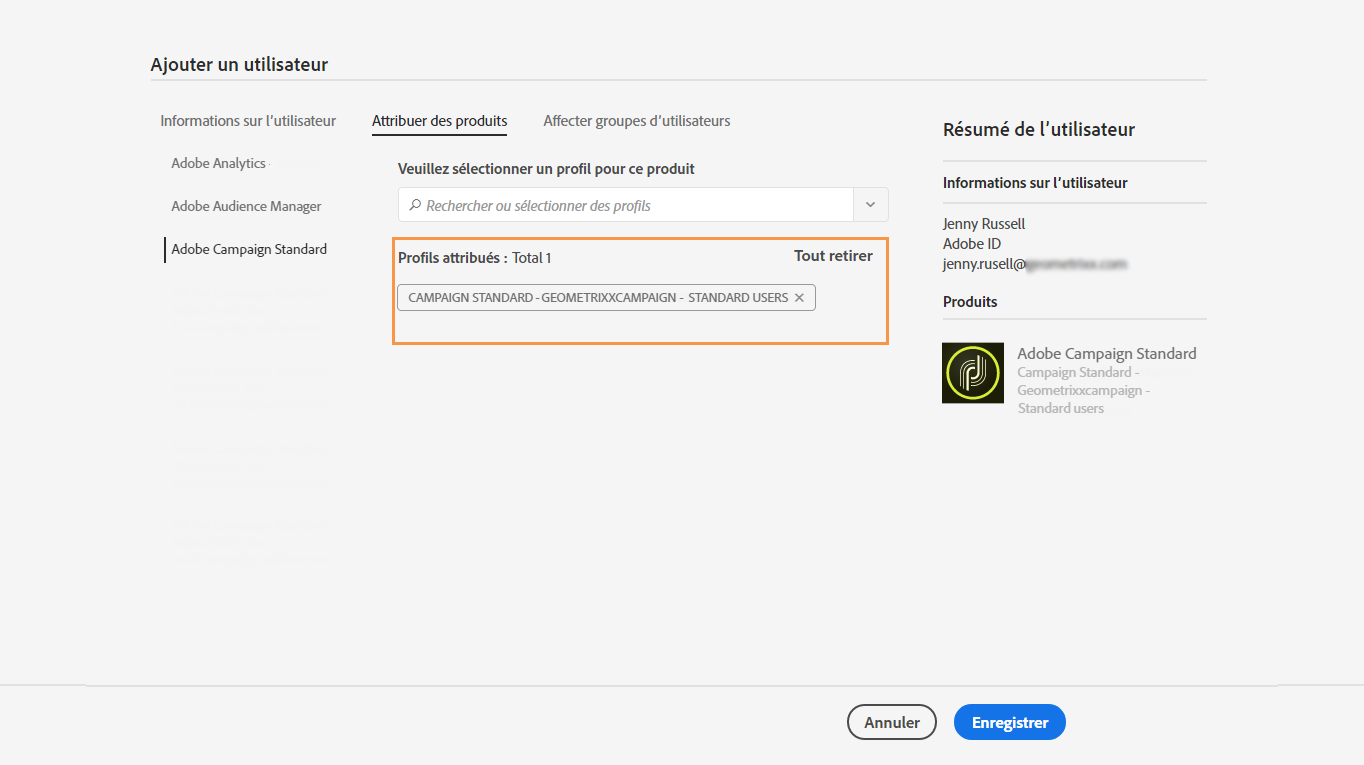The image size is (1364, 765).
Task: Open the Informations sur l'utilisateur tab
Action: click(x=248, y=121)
